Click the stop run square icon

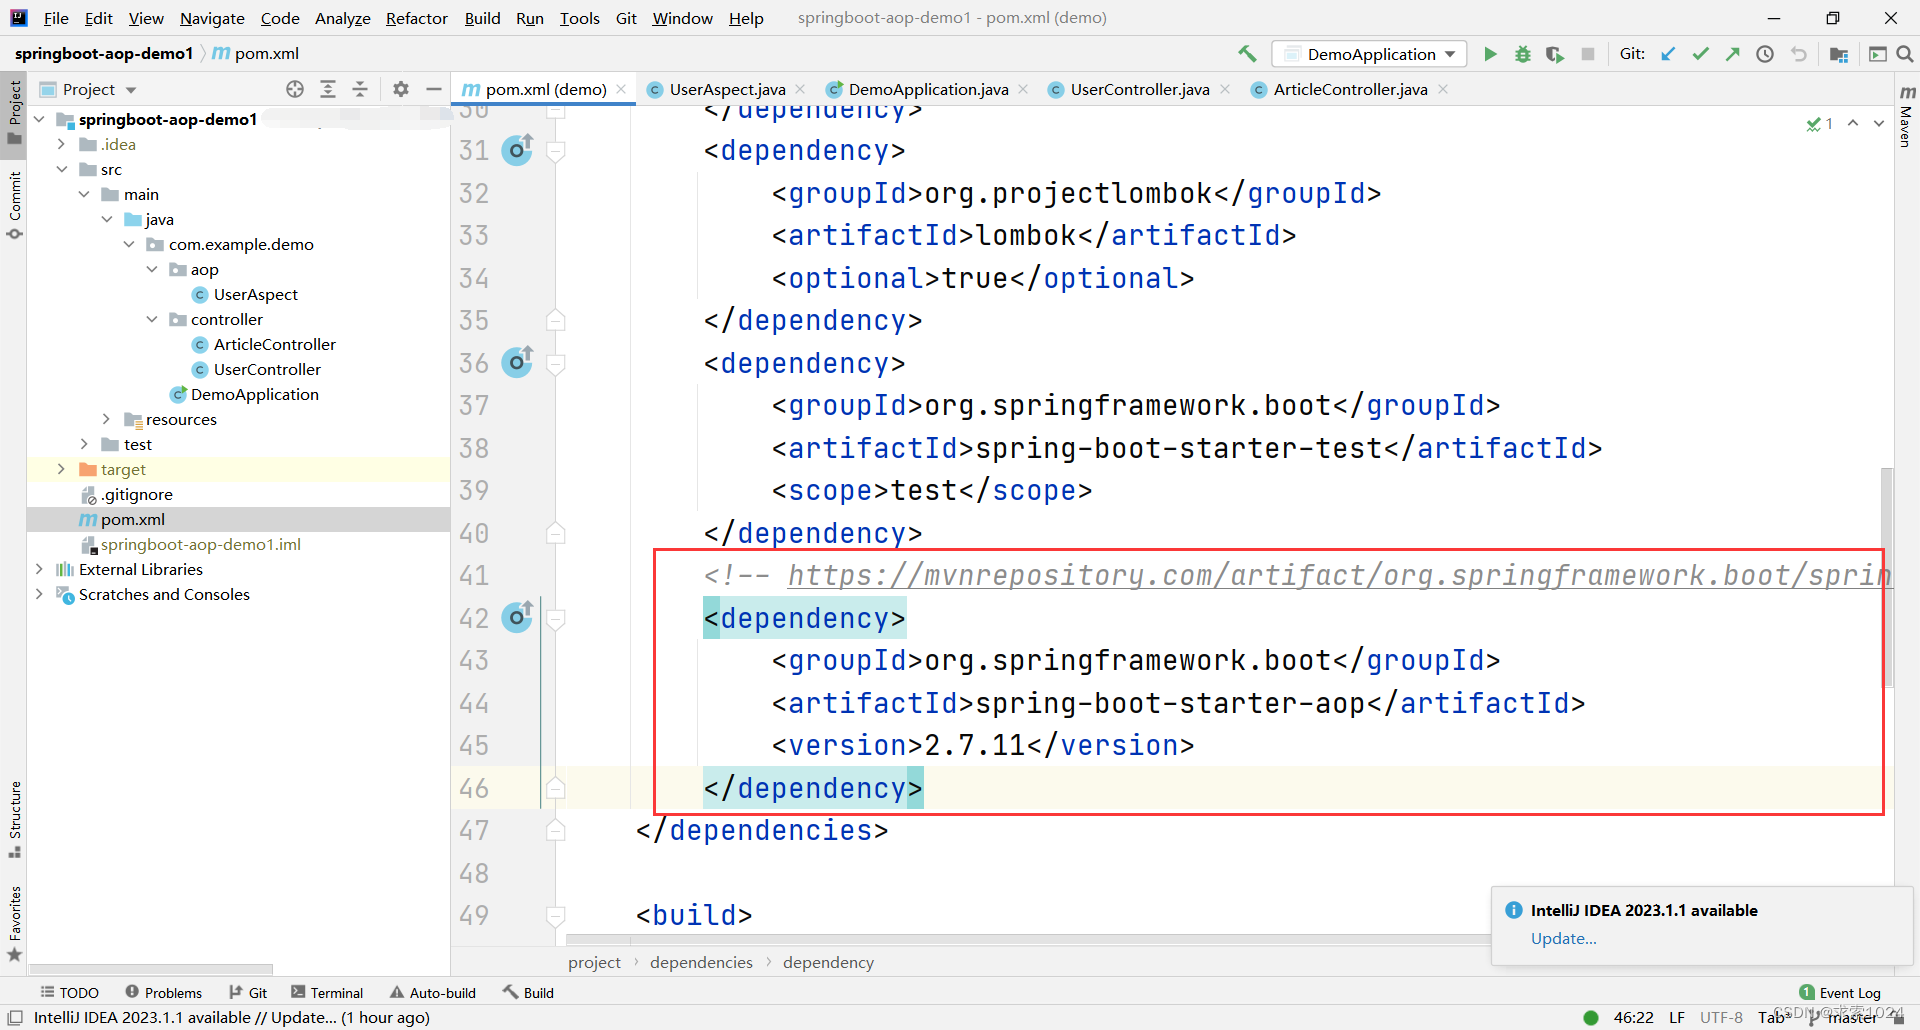[1588, 54]
